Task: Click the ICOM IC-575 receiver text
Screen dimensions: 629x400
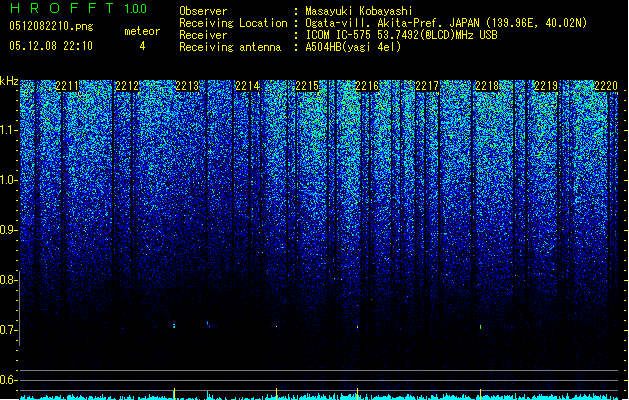Action: [x=402, y=35]
